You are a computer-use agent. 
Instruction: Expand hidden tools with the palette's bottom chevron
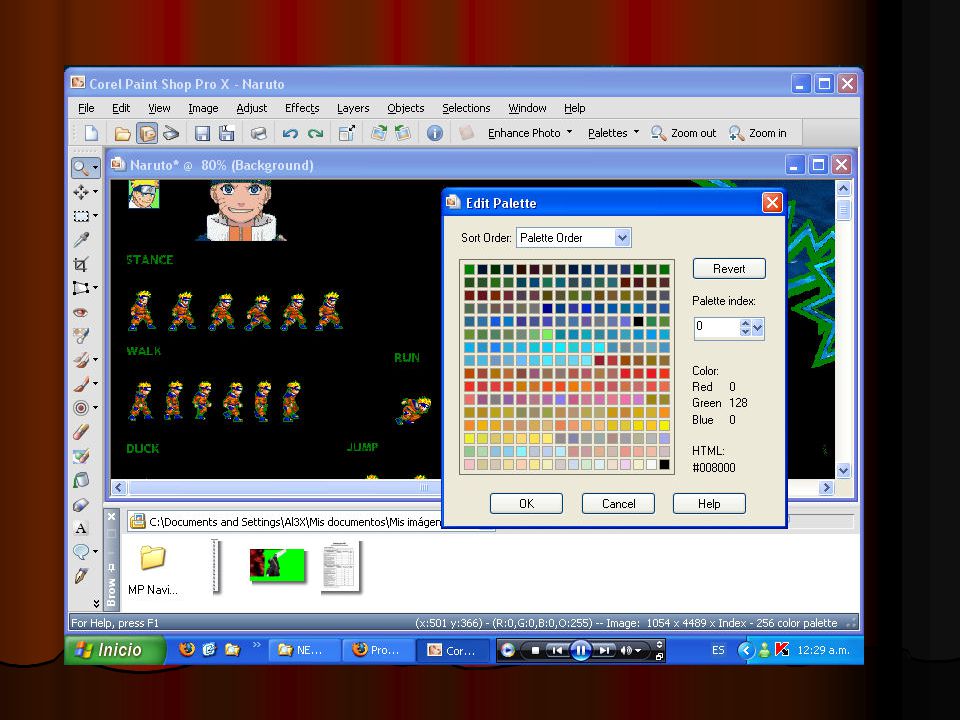96,603
